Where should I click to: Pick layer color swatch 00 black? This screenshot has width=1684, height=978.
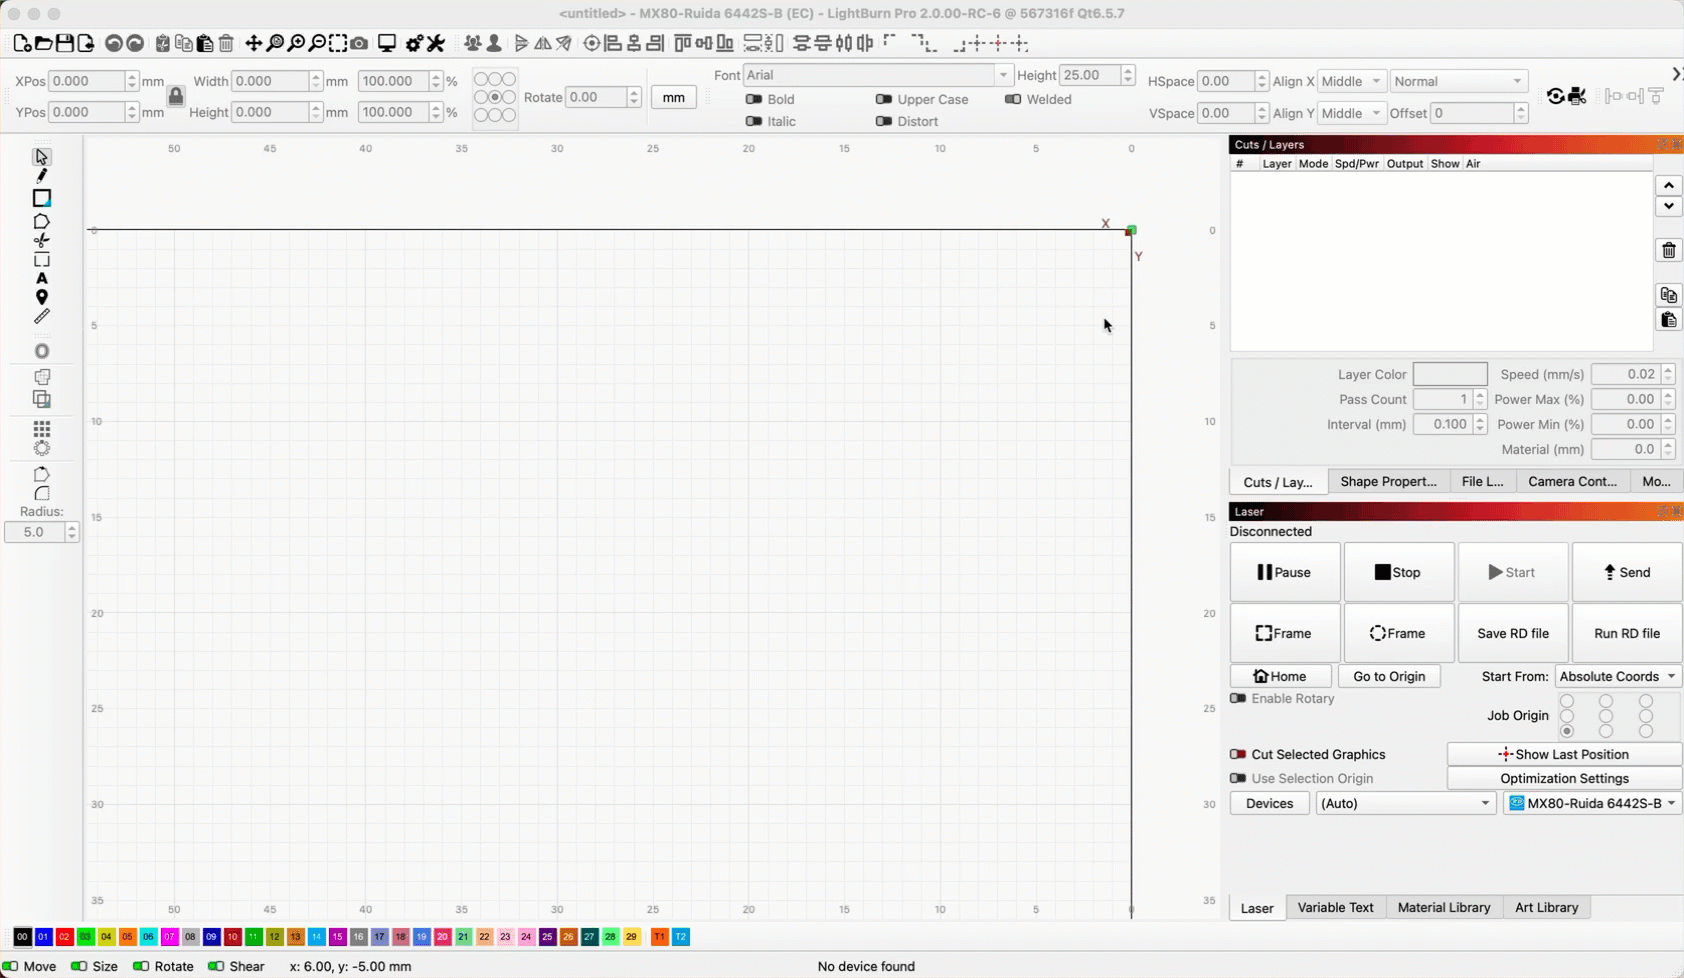(22, 937)
